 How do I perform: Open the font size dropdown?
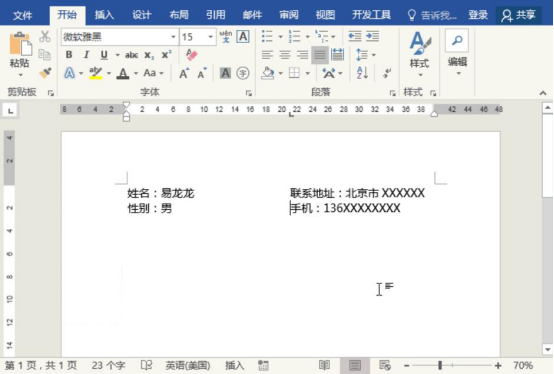point(211,37)
